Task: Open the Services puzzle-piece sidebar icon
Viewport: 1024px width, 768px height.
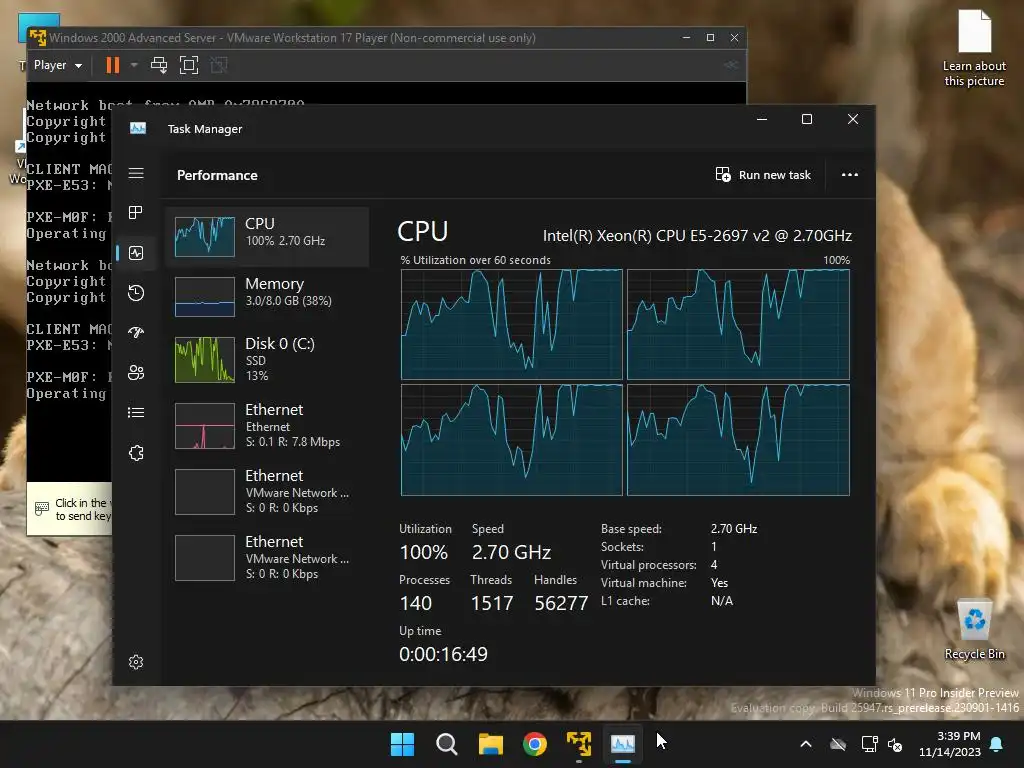Action: pyautogui.click(x=136, y=453)
